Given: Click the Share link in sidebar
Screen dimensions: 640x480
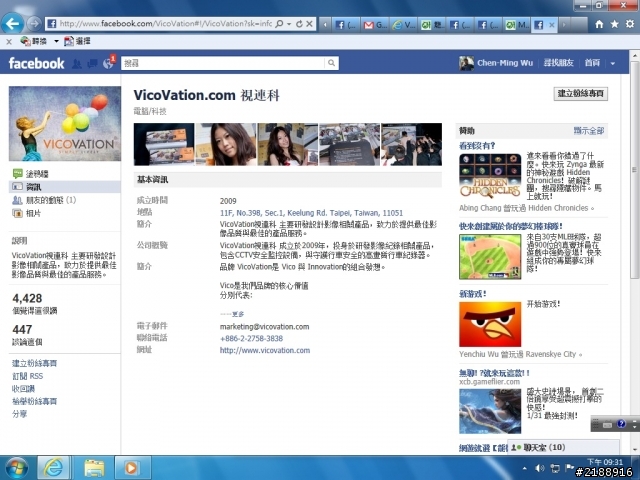Looking at the screenshot, I should [19, 414].
